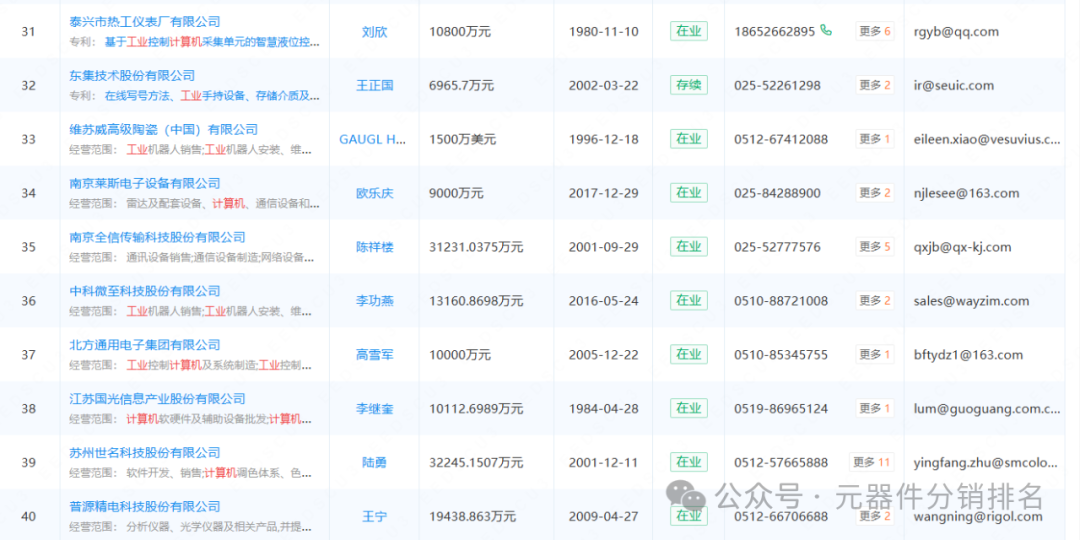Open company 江苏国光信息产业股份有限公司
Image resolution: width=1080 pixels, height=540 pixels.
tap(157, 398)
